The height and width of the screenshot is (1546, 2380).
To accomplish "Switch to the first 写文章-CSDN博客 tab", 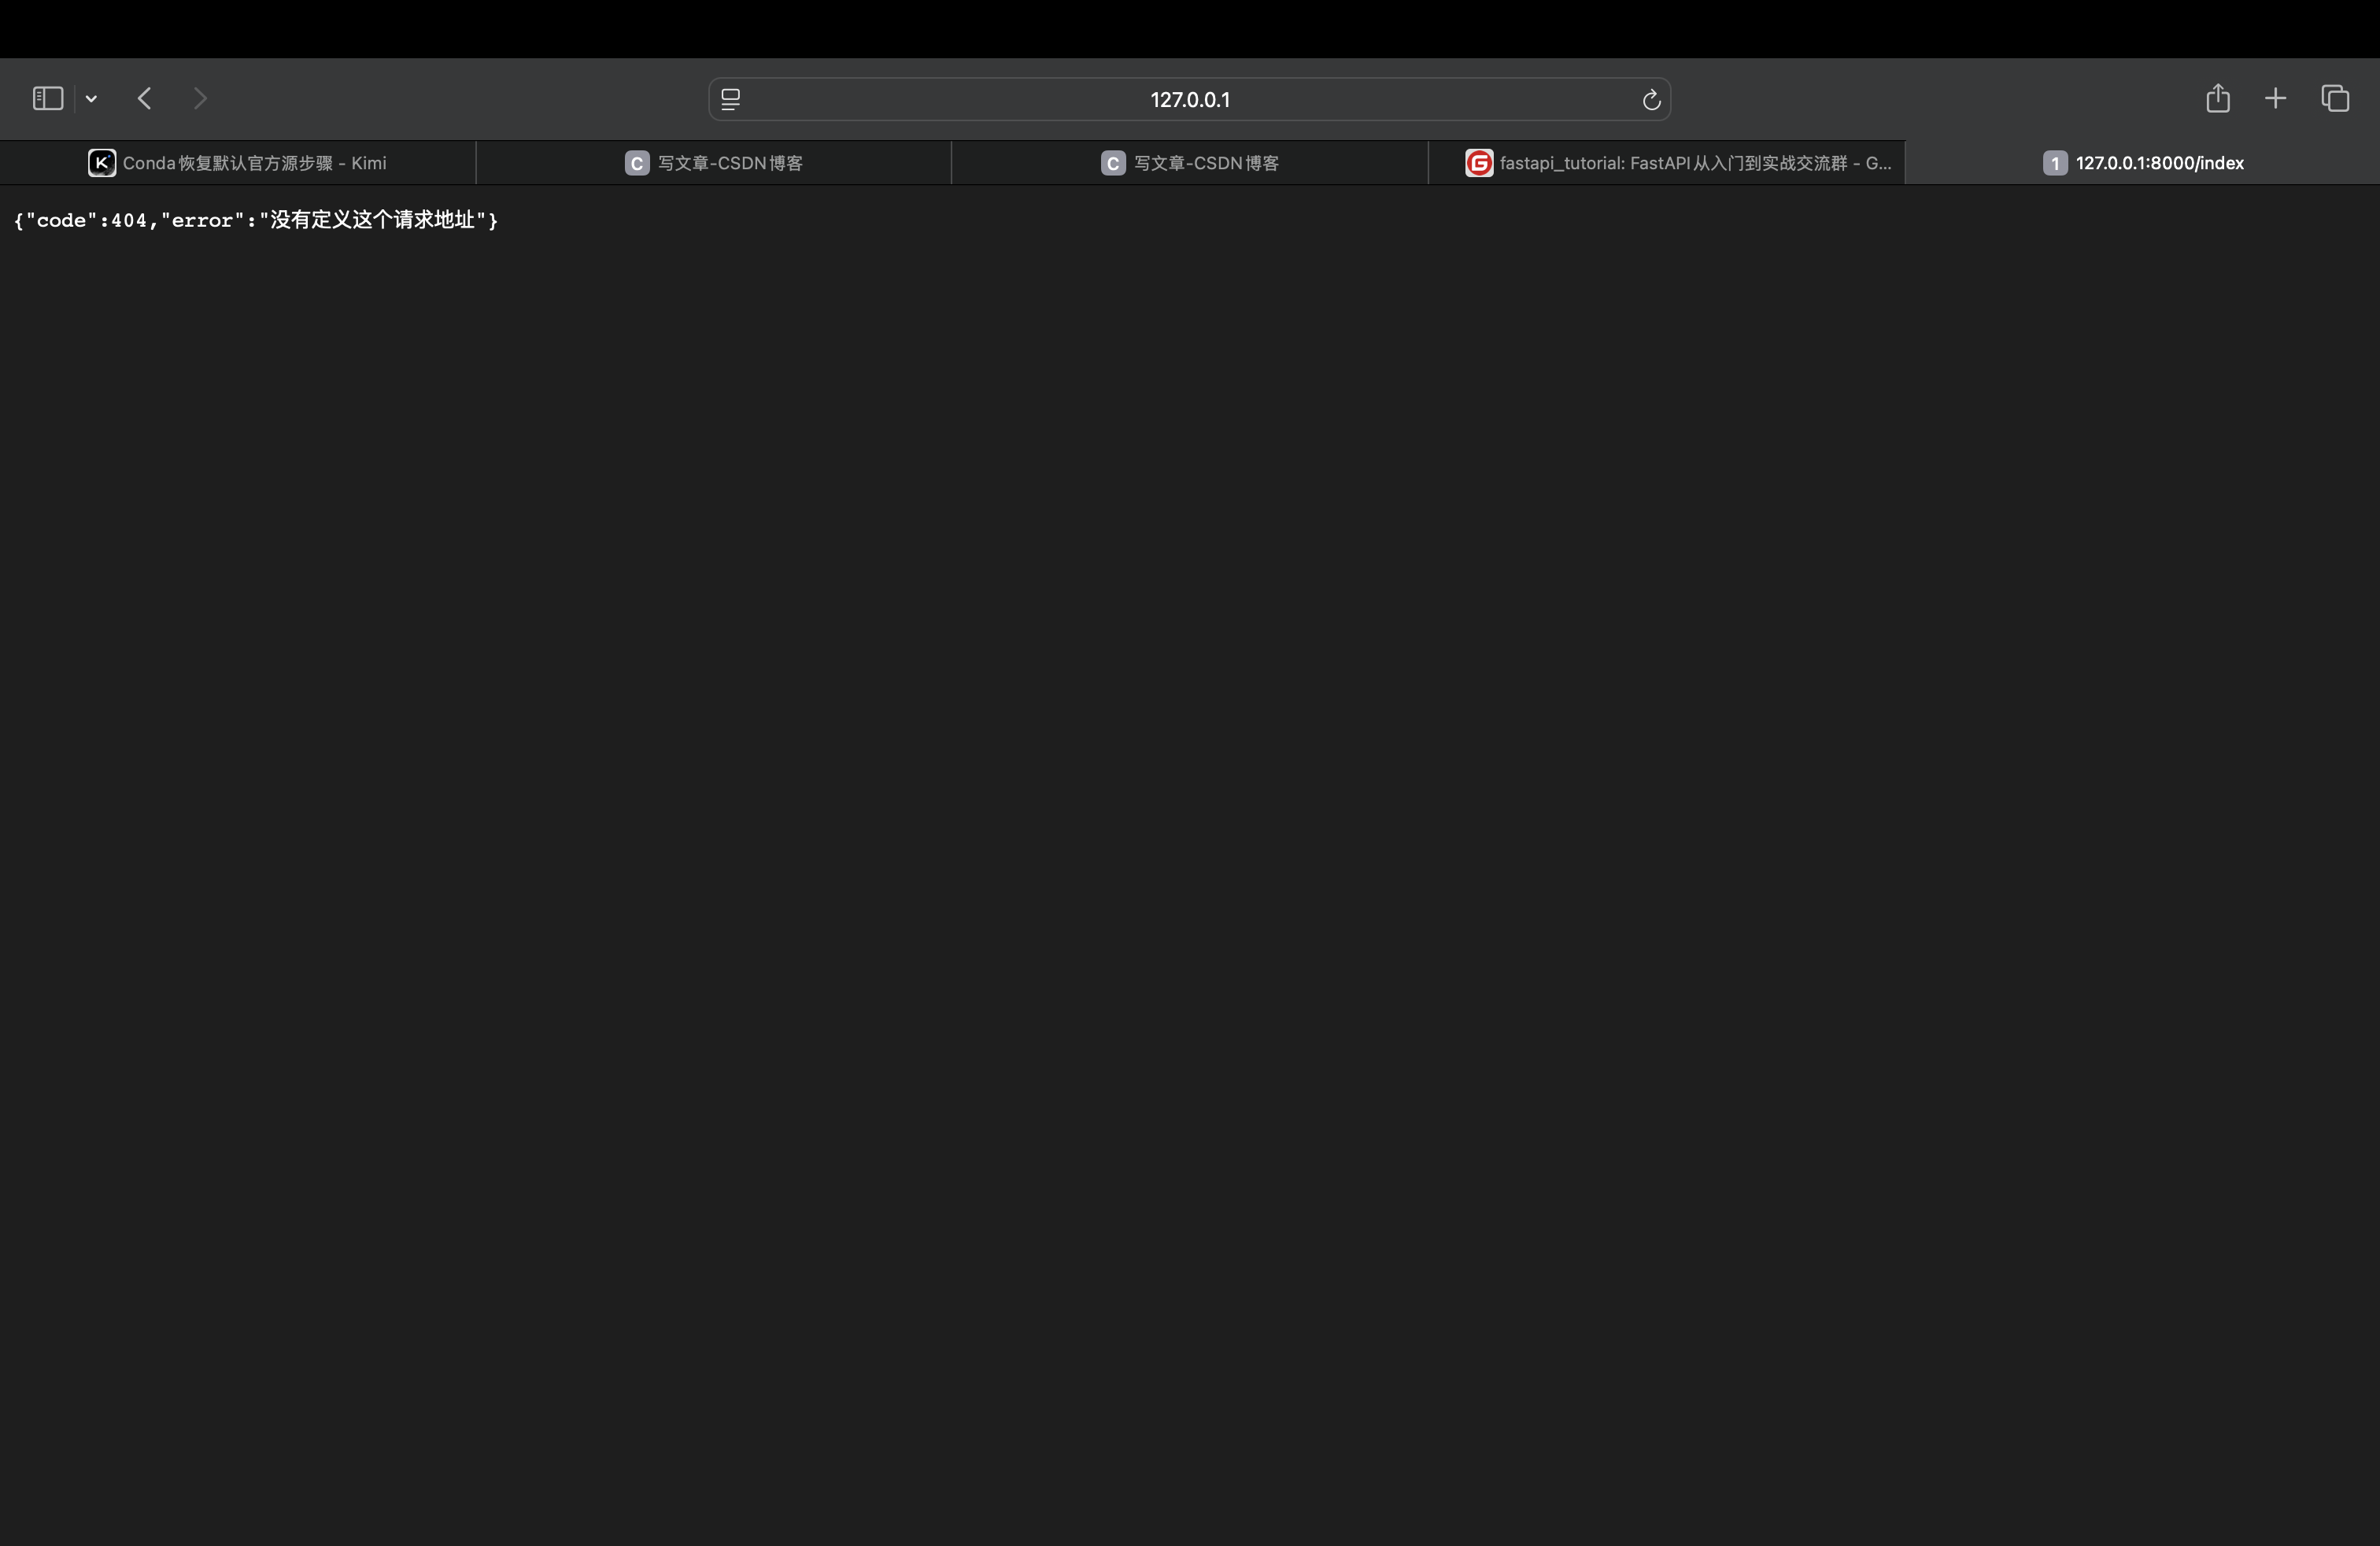I will 729,163.
